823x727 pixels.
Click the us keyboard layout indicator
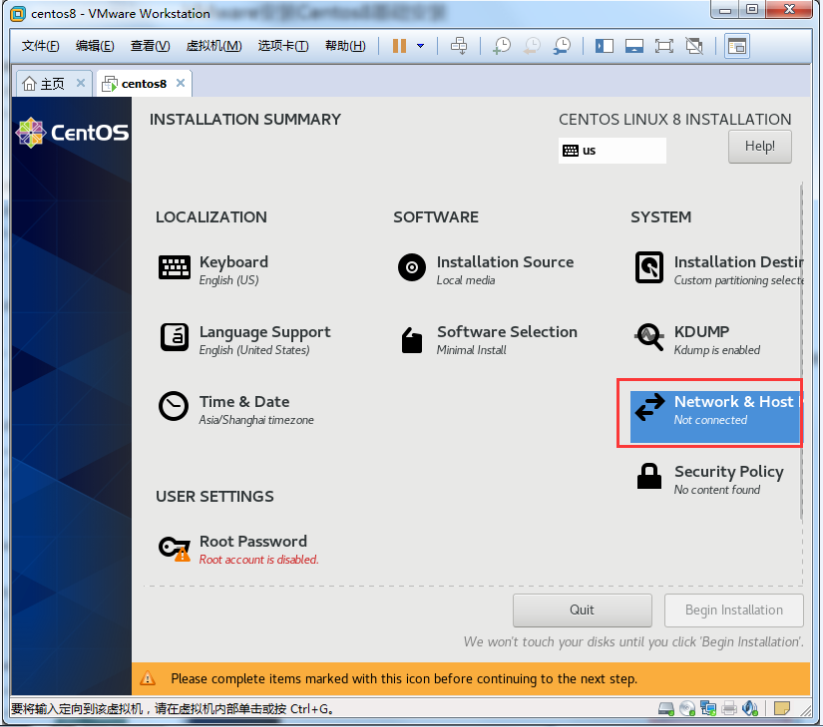click(x=611, y=150)
